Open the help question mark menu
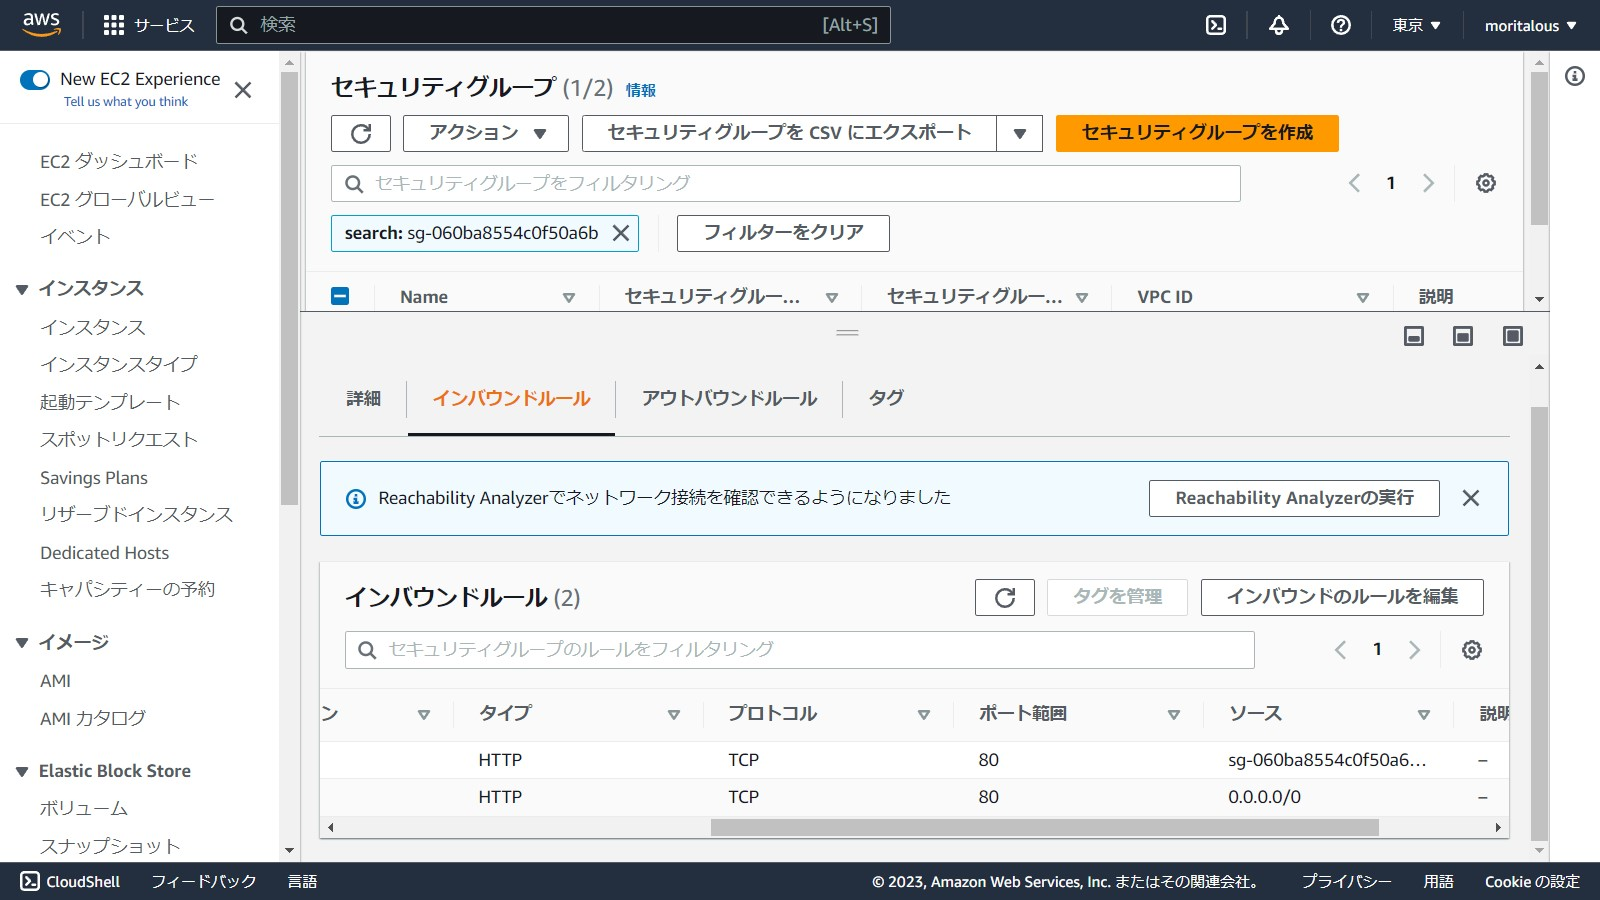This screenshot has width=1600, height=900. coord(1341,25)
